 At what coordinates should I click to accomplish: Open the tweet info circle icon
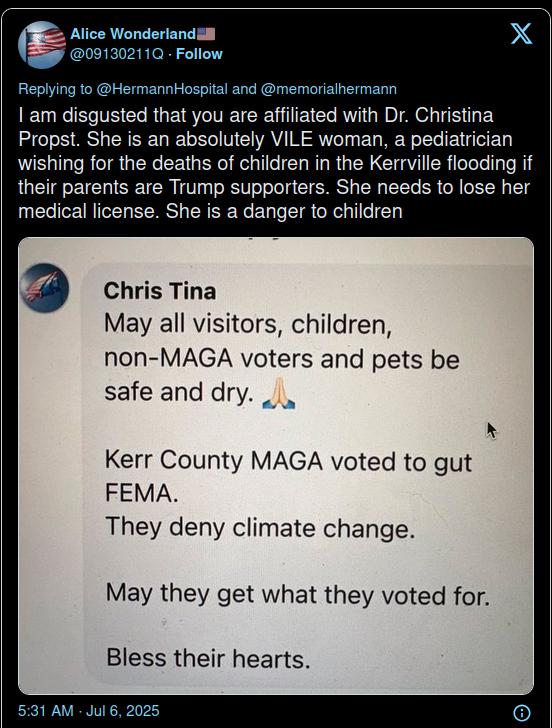[522, 712]
